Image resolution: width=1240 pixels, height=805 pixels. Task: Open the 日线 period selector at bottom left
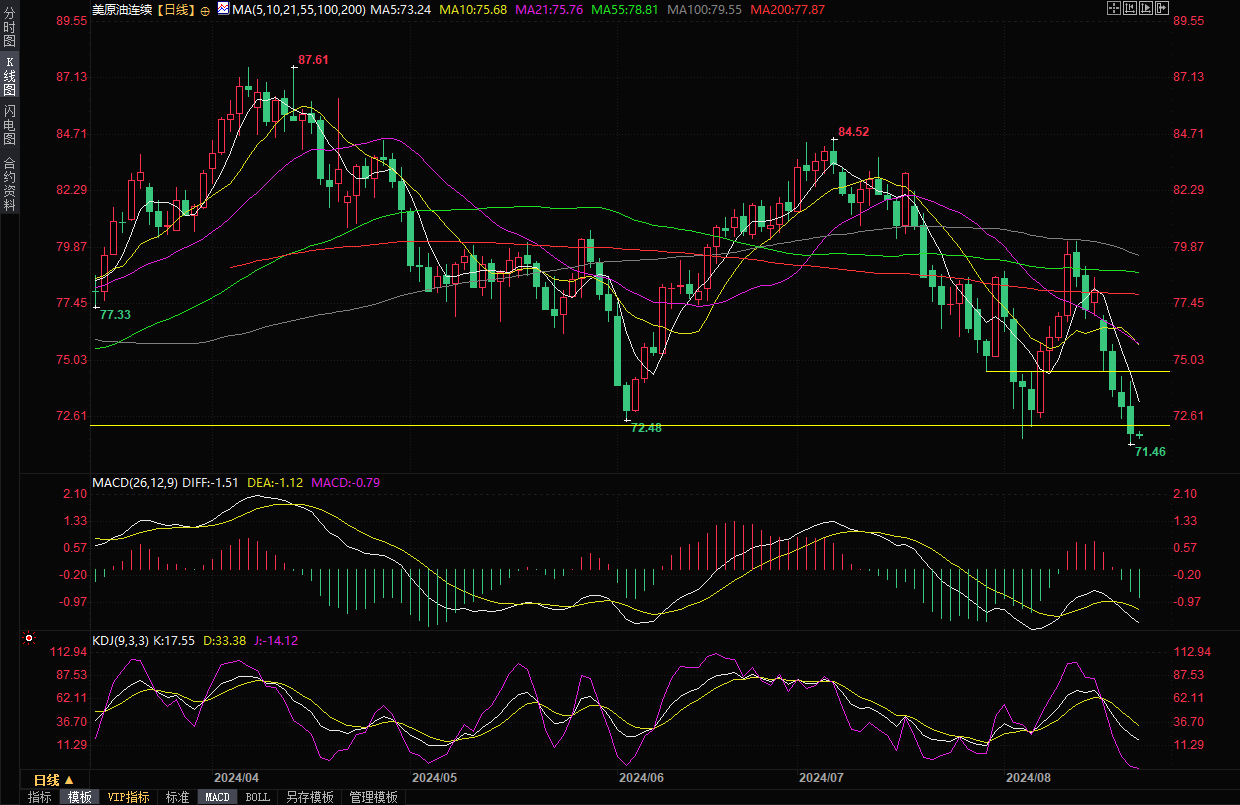click(53, 780)
